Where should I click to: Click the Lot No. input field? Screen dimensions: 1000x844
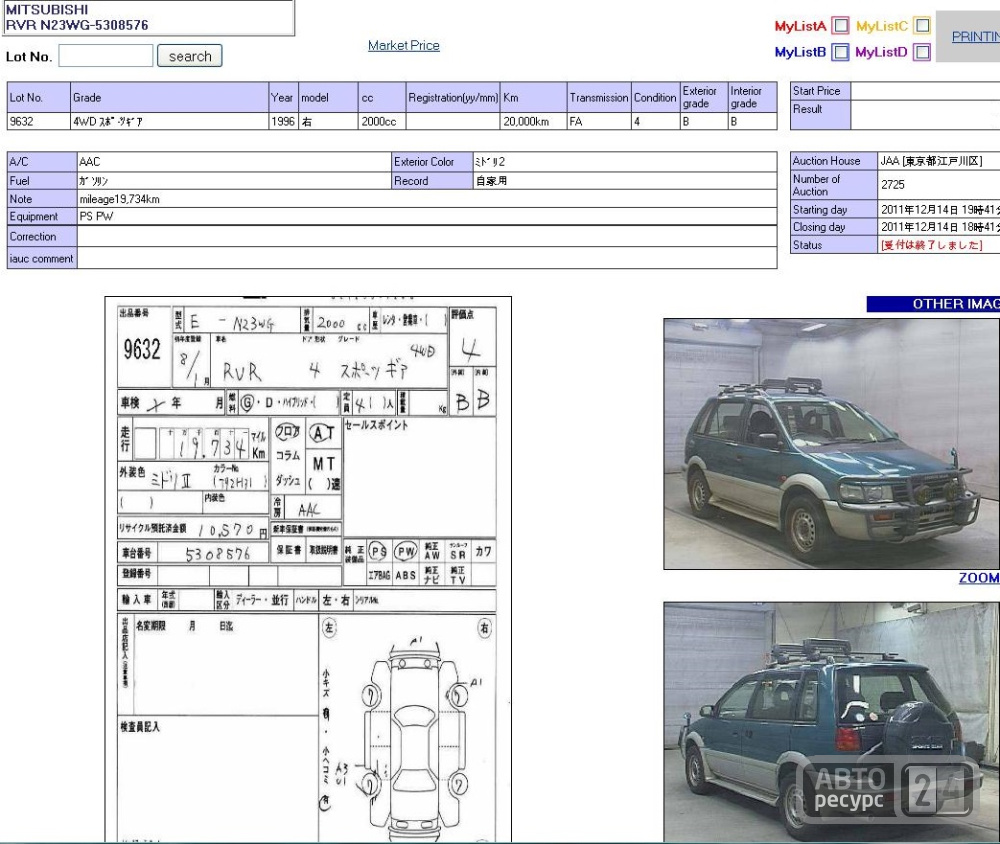coord(106,56)
